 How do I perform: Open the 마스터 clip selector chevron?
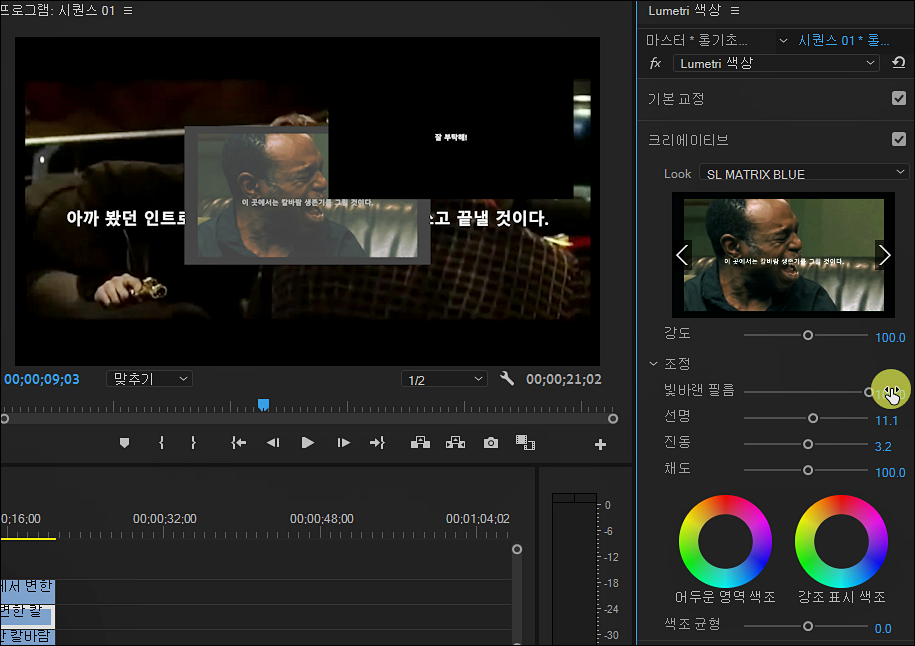point(783,40)
